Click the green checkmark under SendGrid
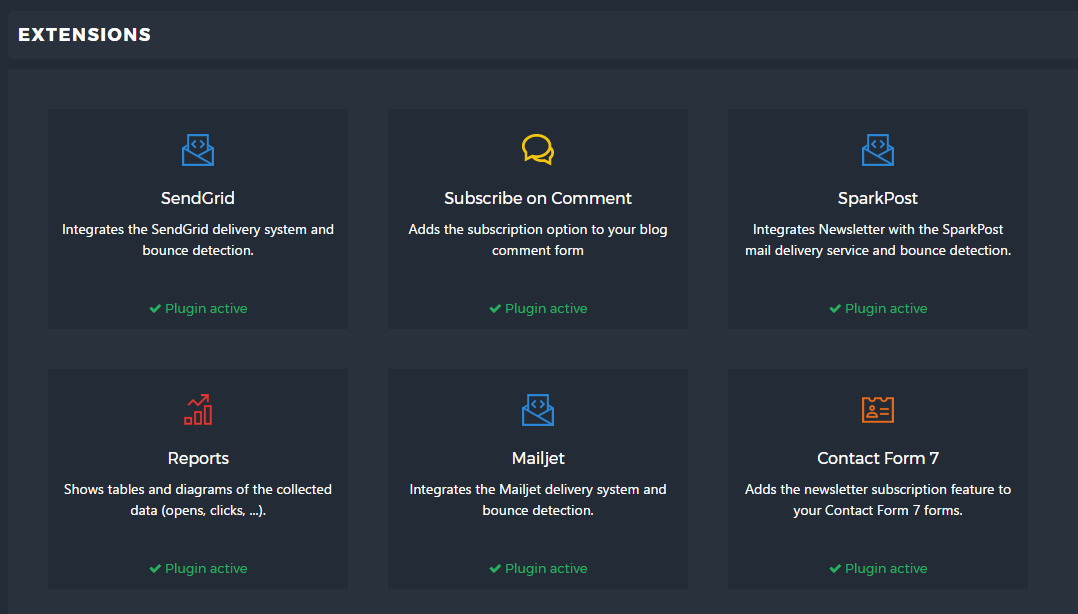This screenshot has height=614, width=1078. pyautogui.click(x=155, y=309)
